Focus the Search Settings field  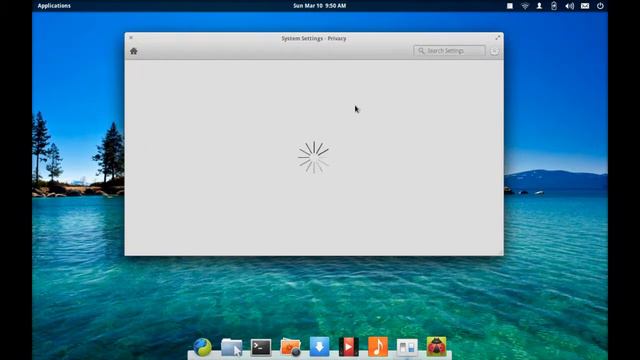[x=449, y=51]
